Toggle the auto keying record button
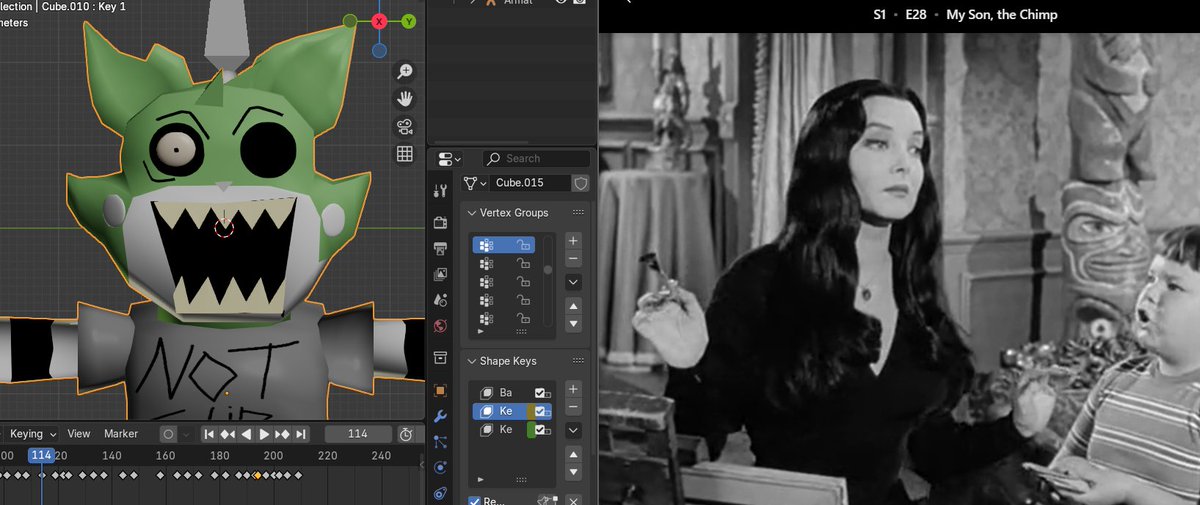The width and height of the screenshot is (1200, 505). pos(167,434)
